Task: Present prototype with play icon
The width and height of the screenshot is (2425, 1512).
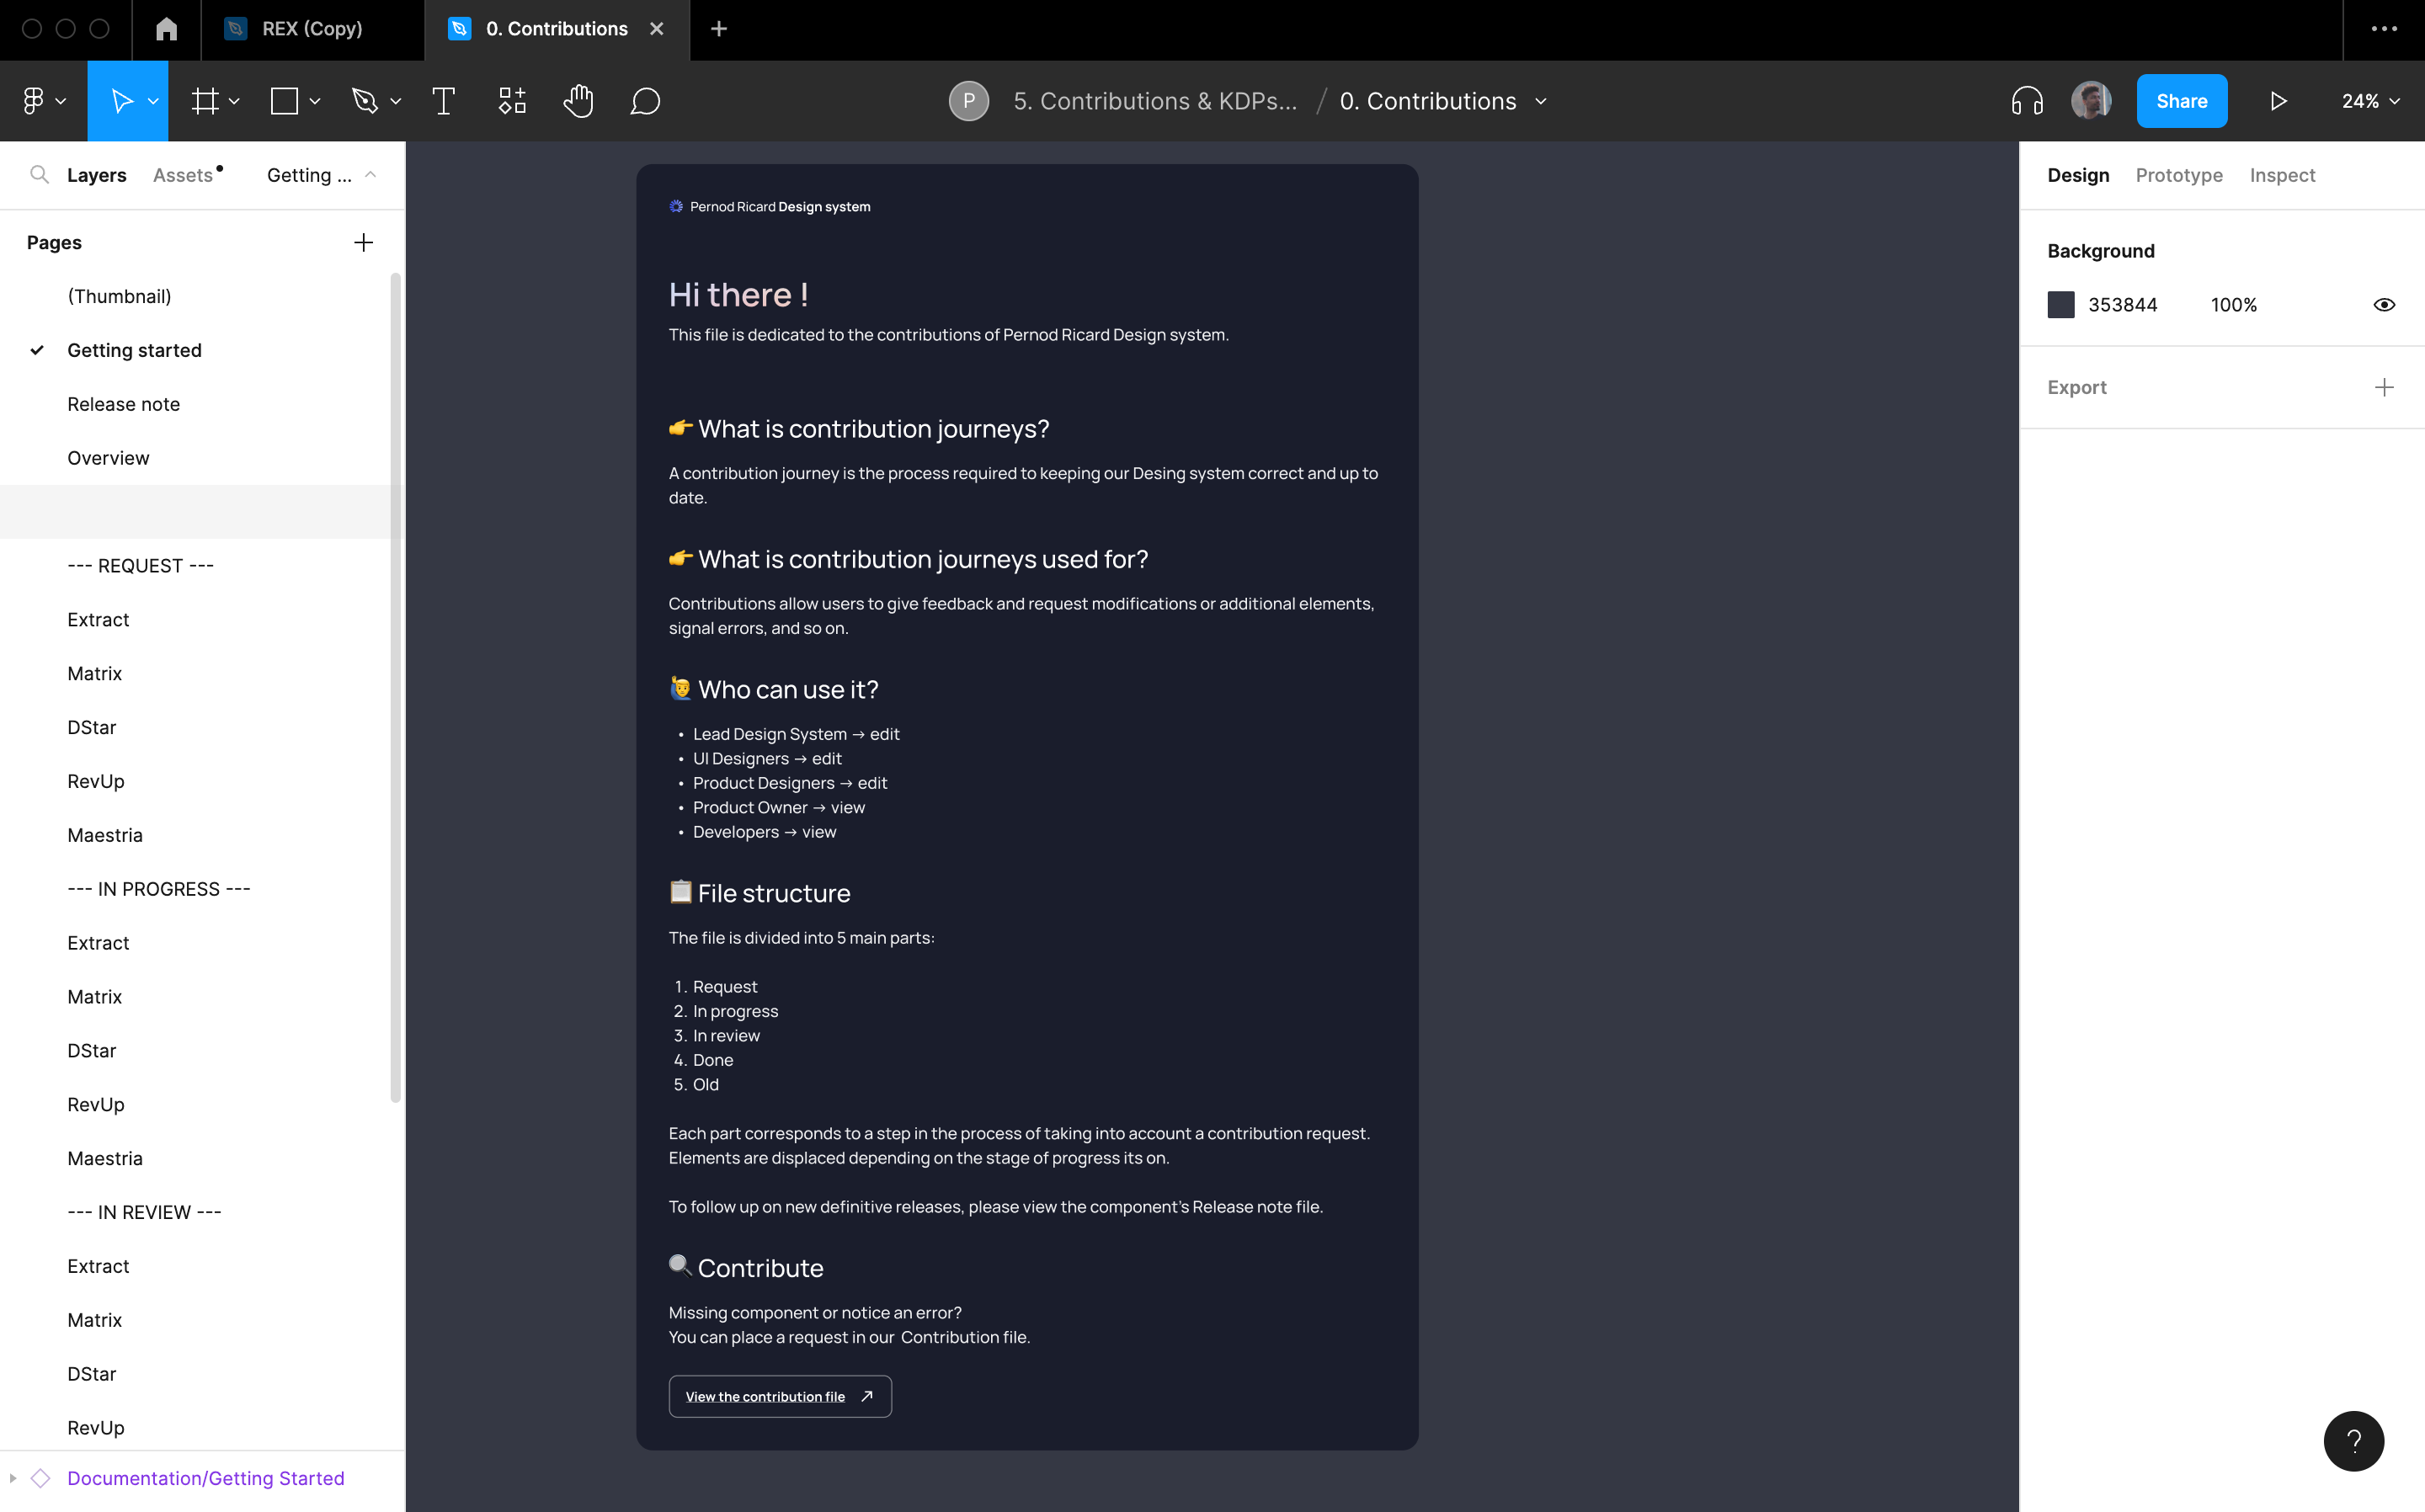Action: 2278,101
